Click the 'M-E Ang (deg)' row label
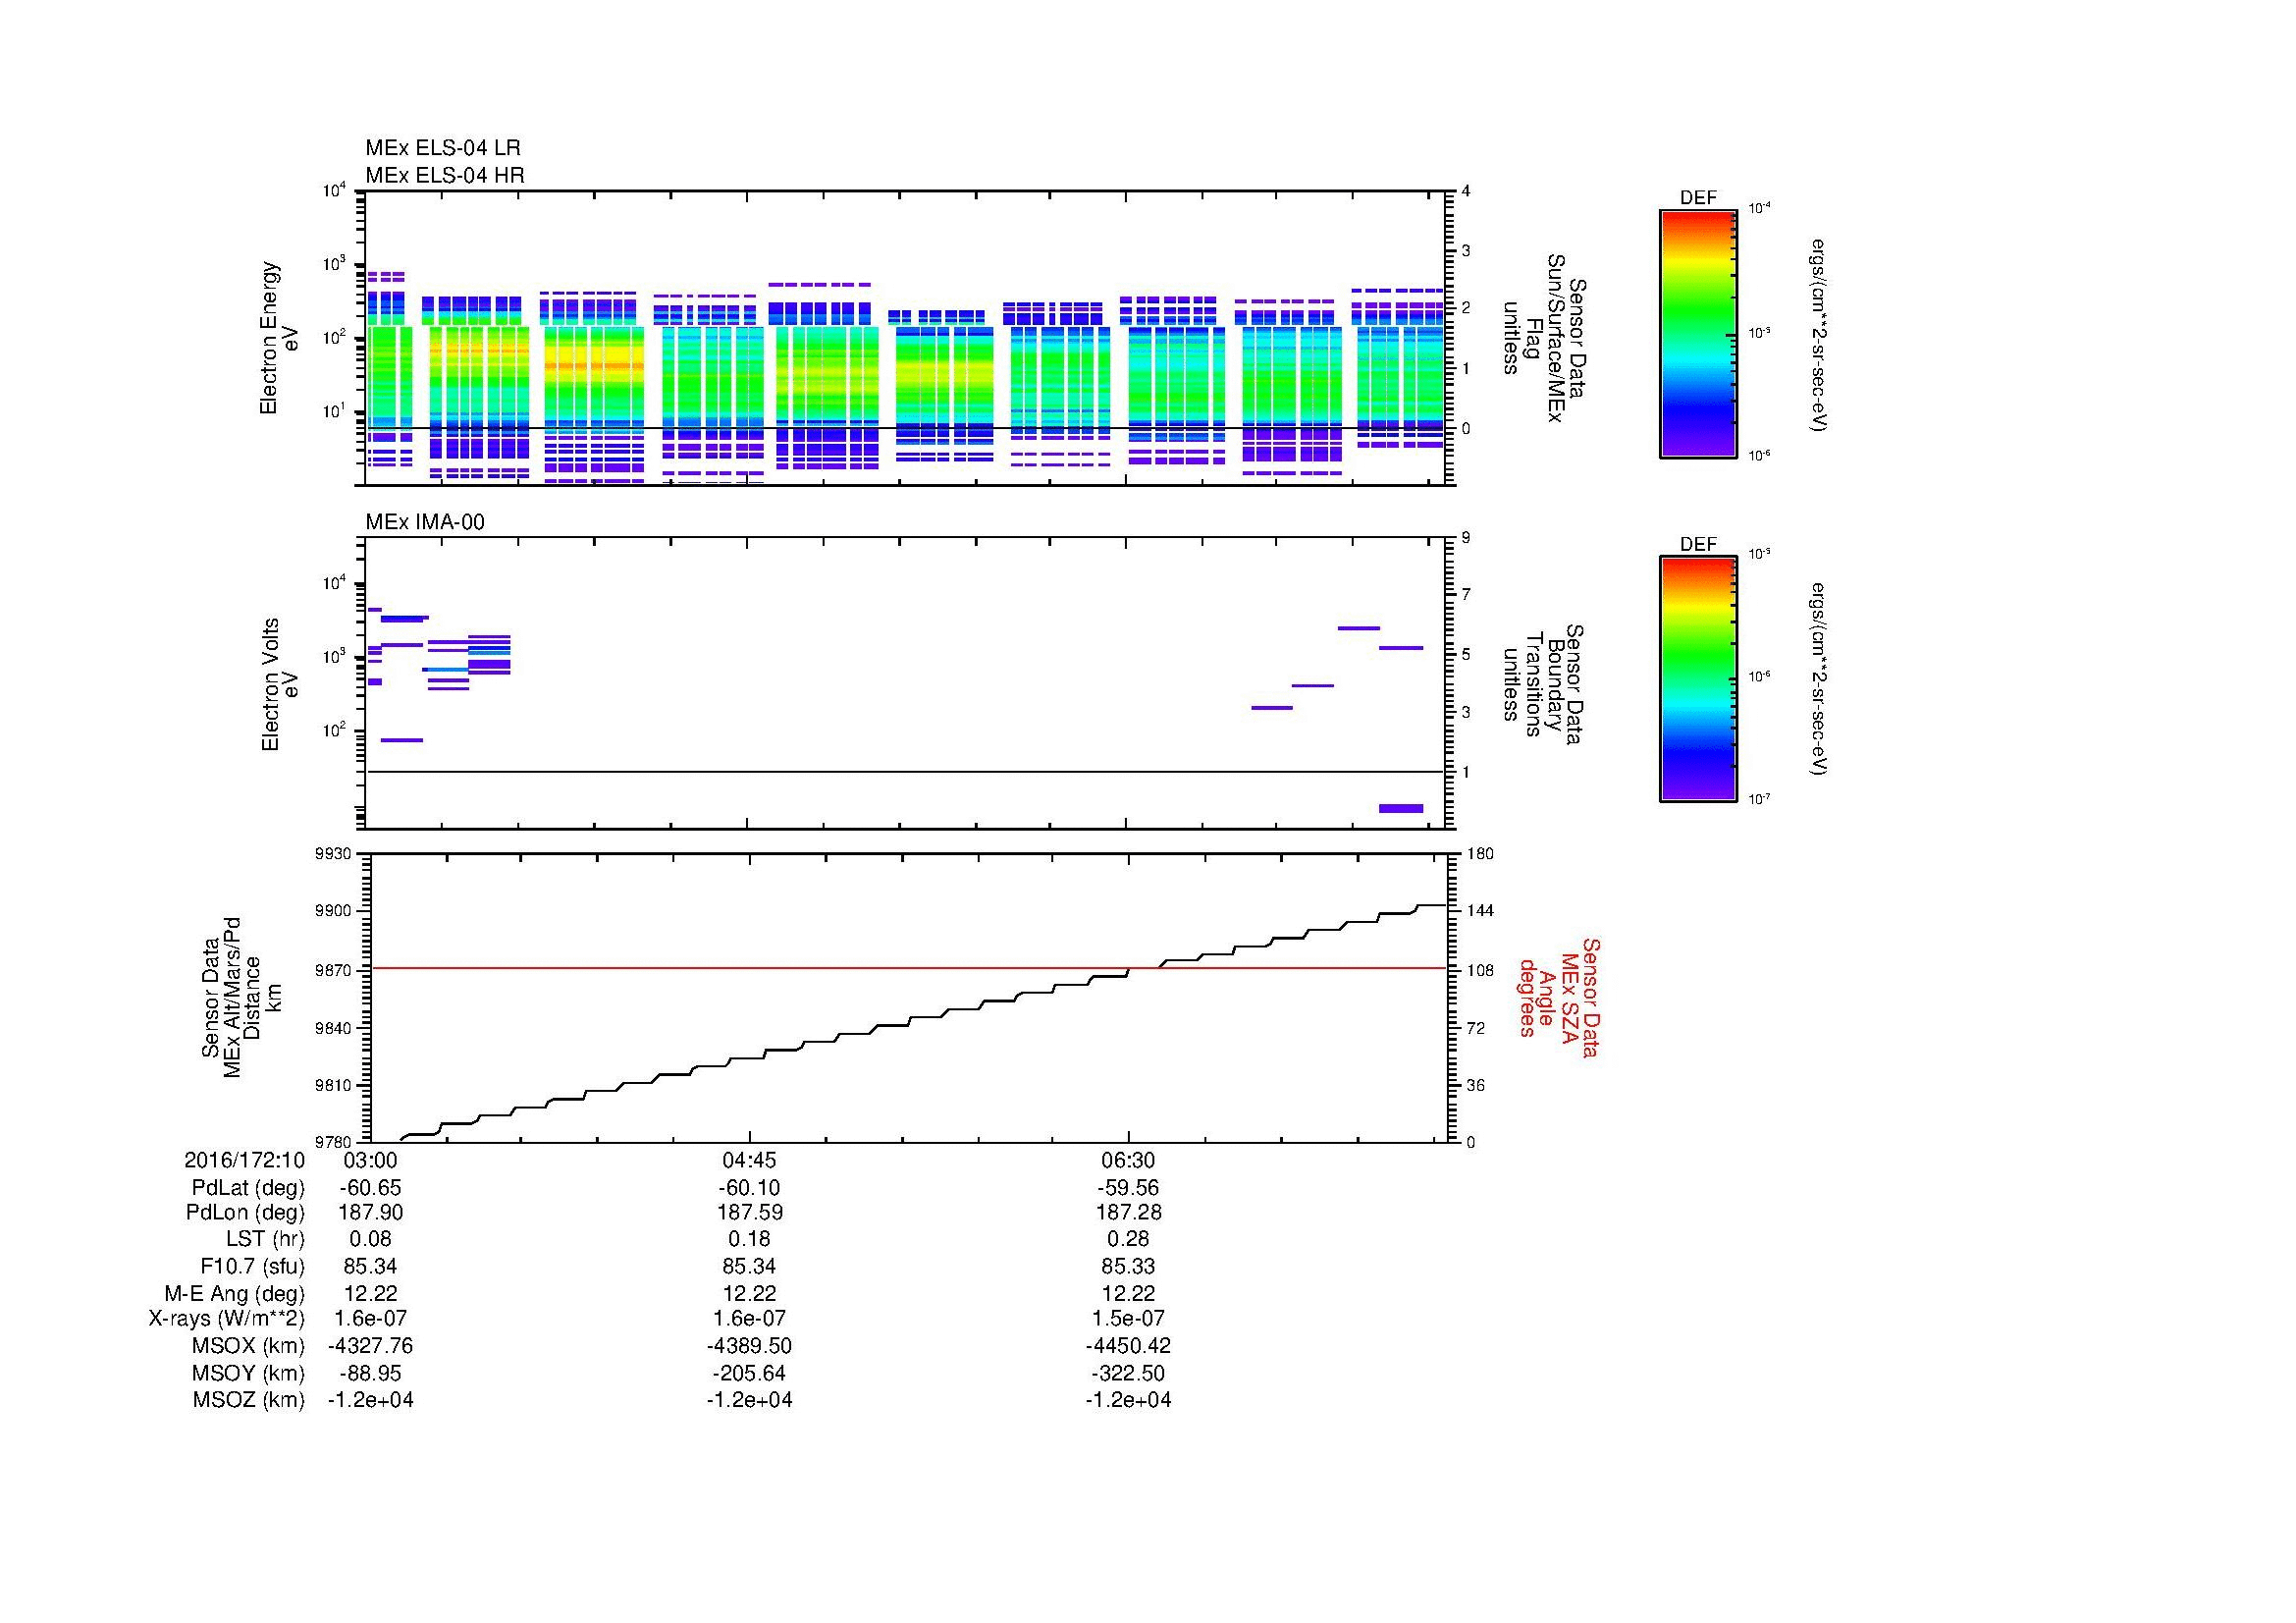Image resolution: width=2296 pixels, height=1623 pixels. pos(234,1293)
